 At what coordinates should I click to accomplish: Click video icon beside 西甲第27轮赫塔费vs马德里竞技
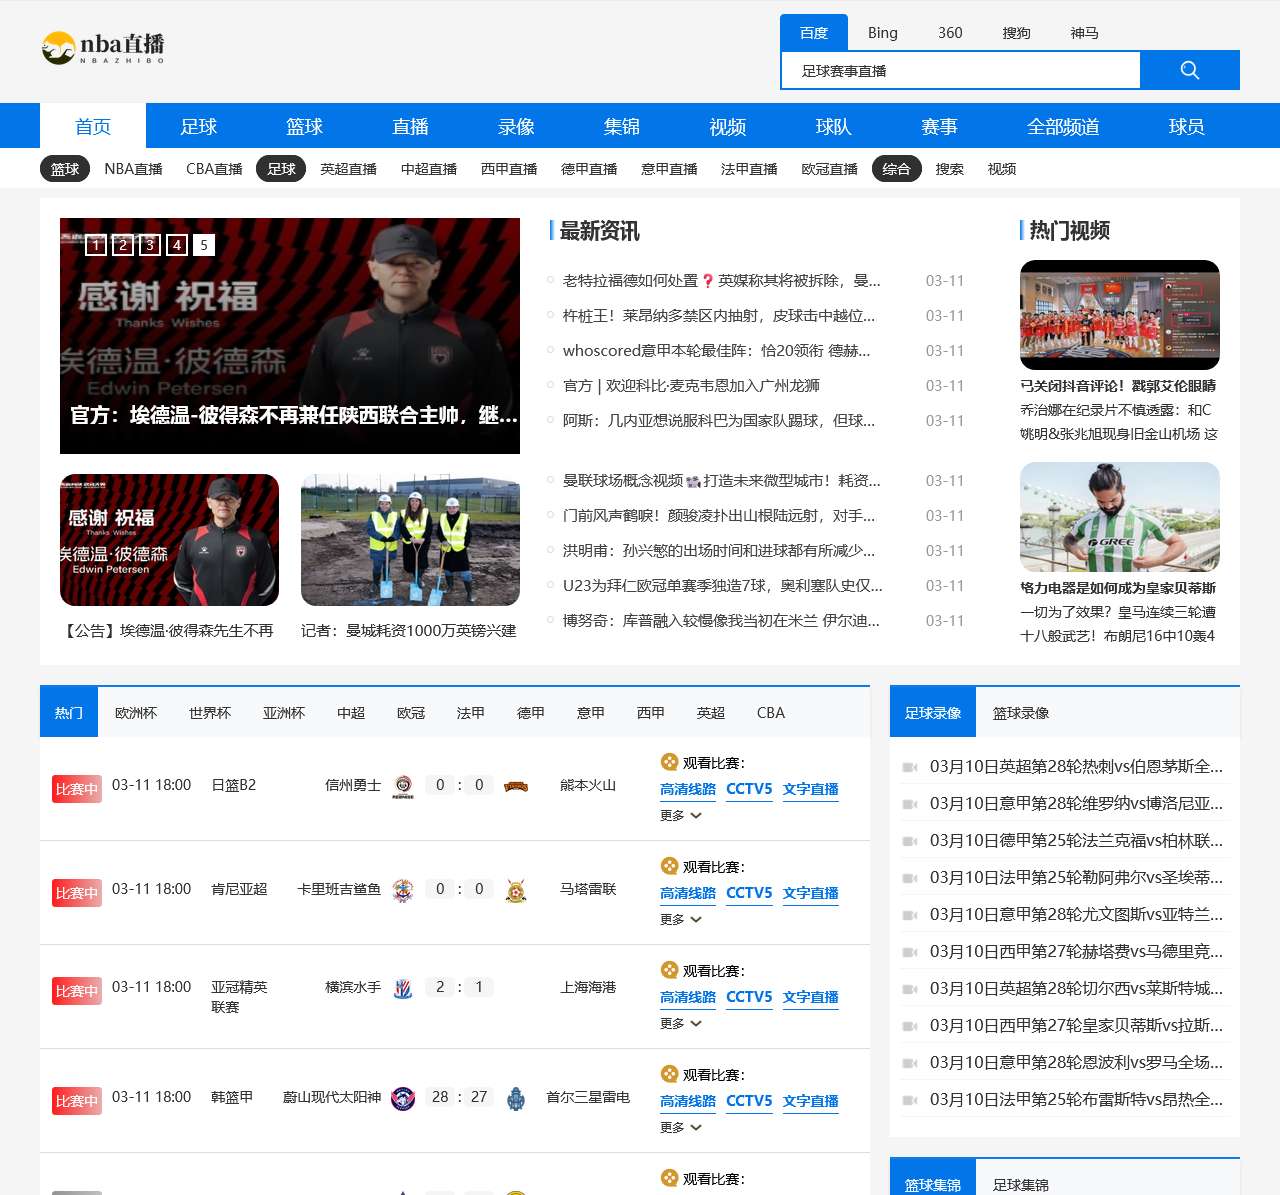pyautogui.click(x=910, y=952)
